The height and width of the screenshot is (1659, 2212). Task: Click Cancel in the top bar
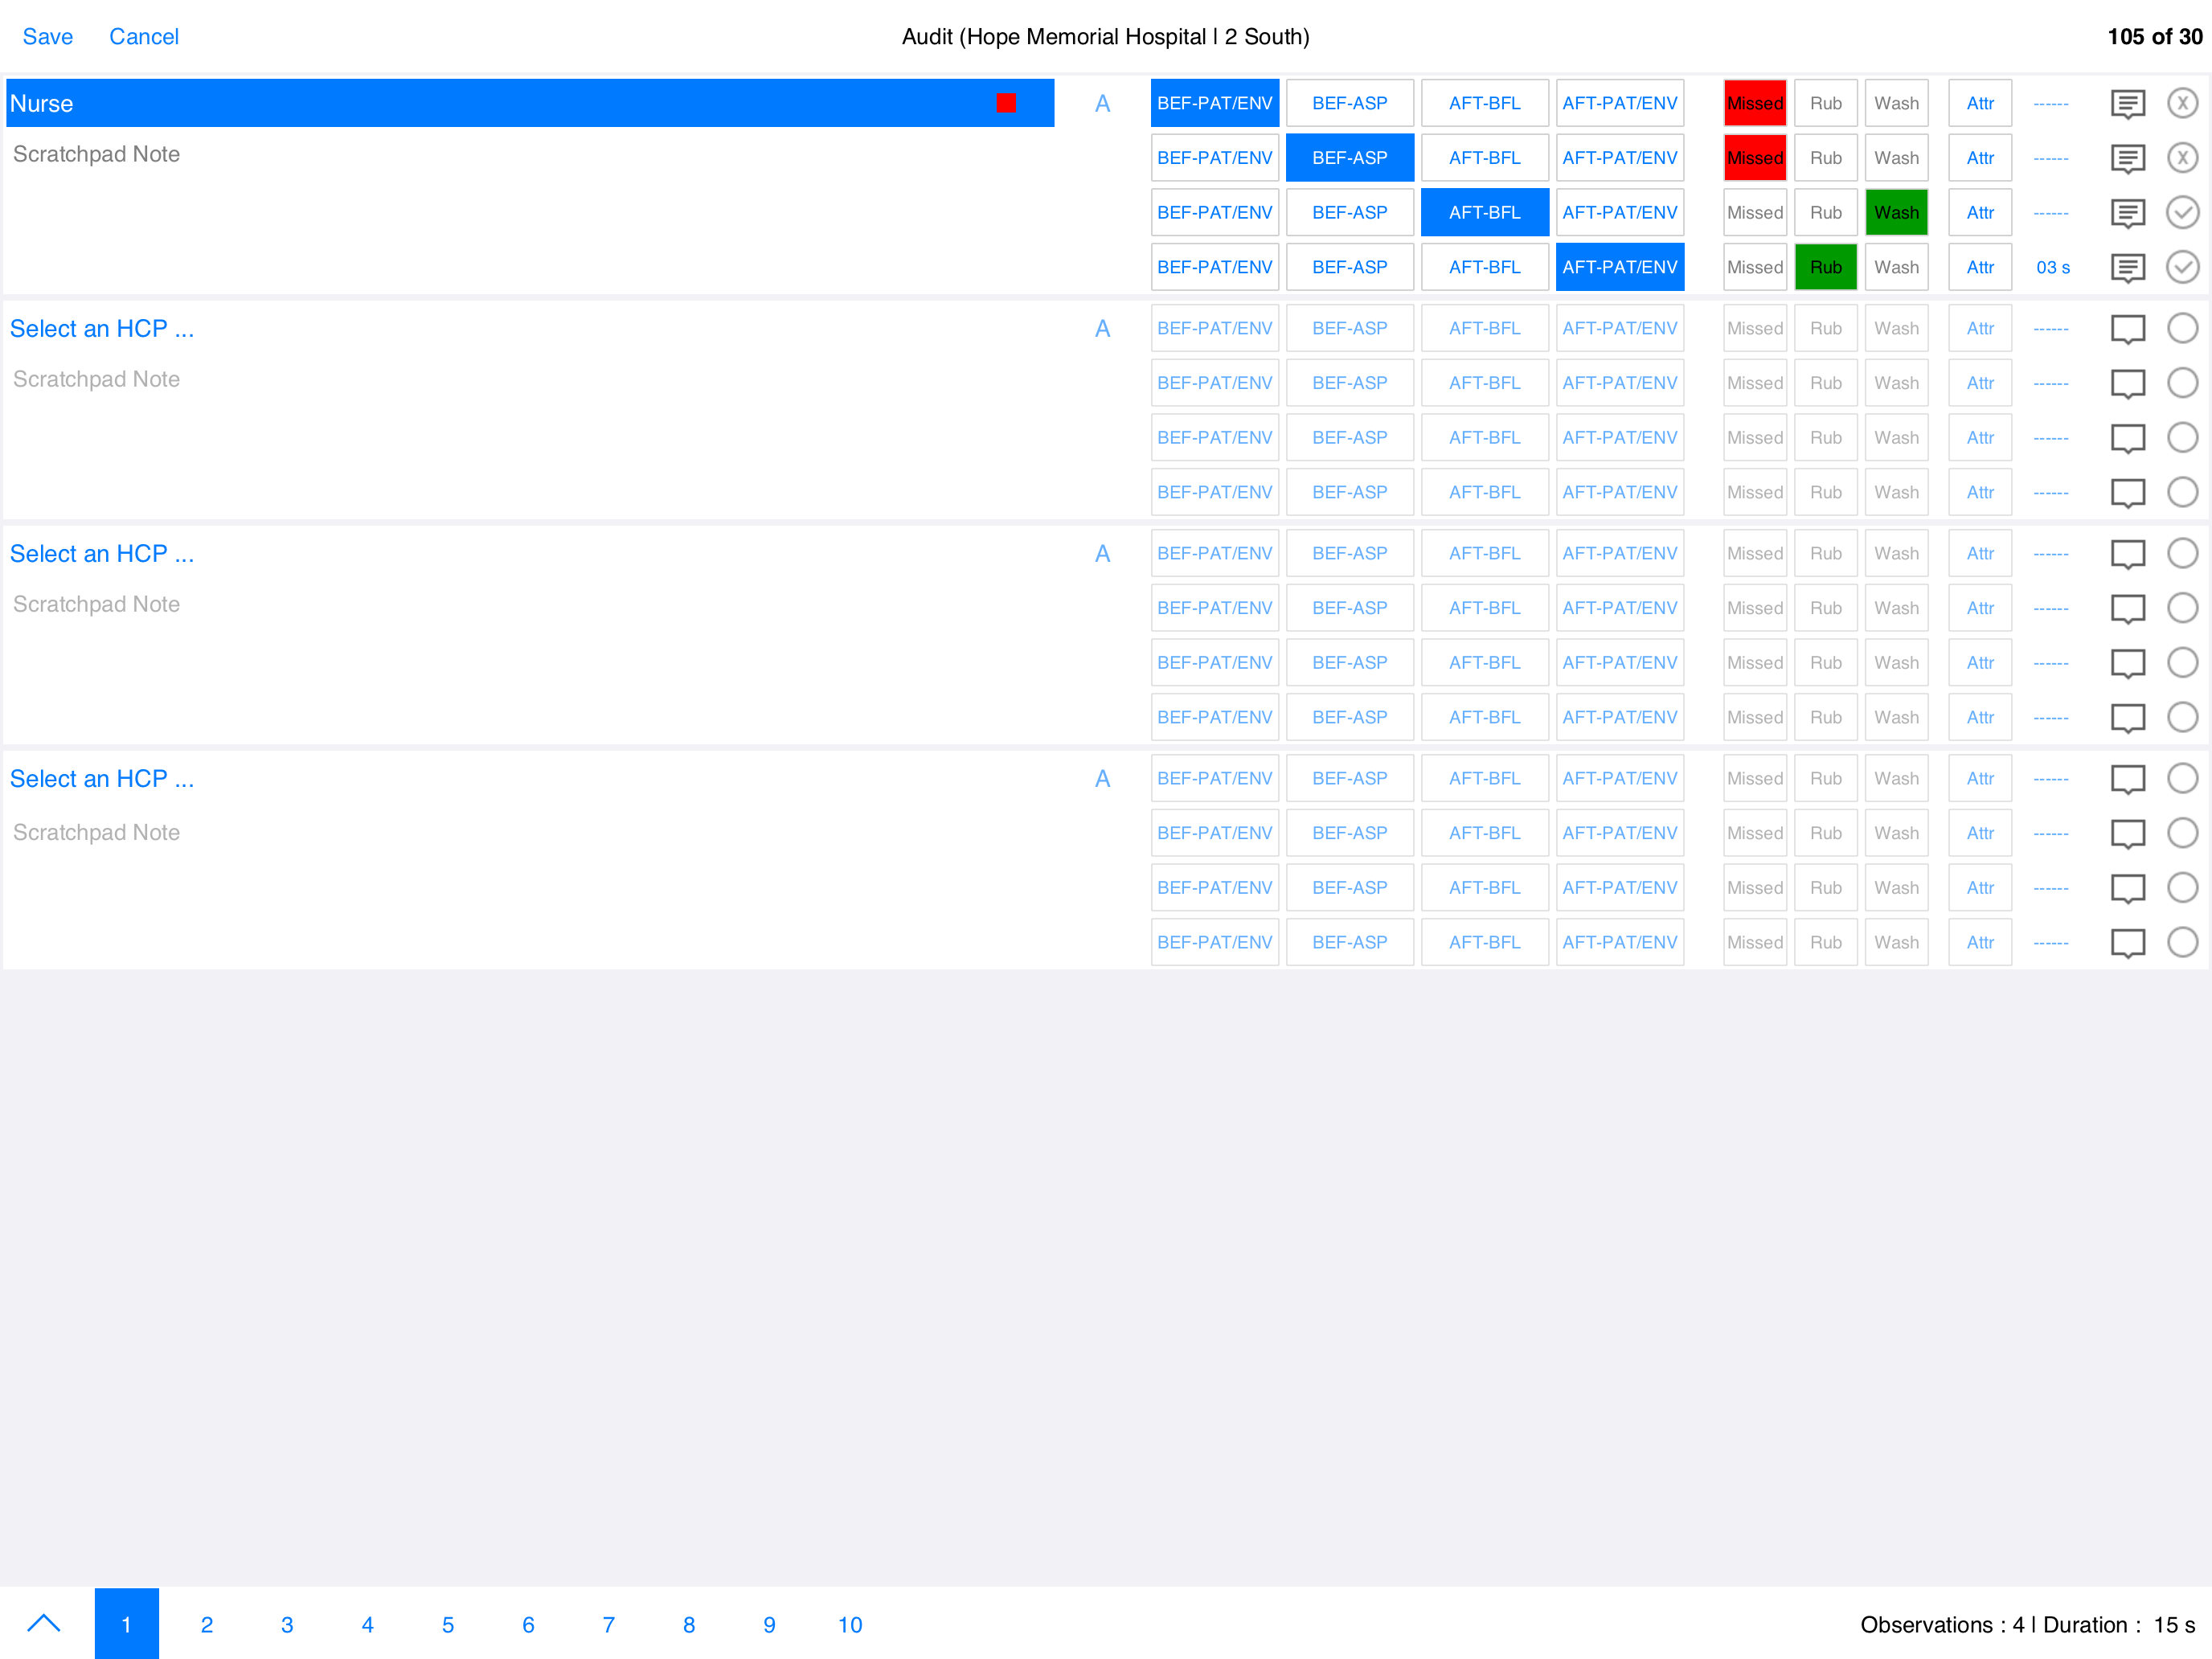click(x=144, y=37)
